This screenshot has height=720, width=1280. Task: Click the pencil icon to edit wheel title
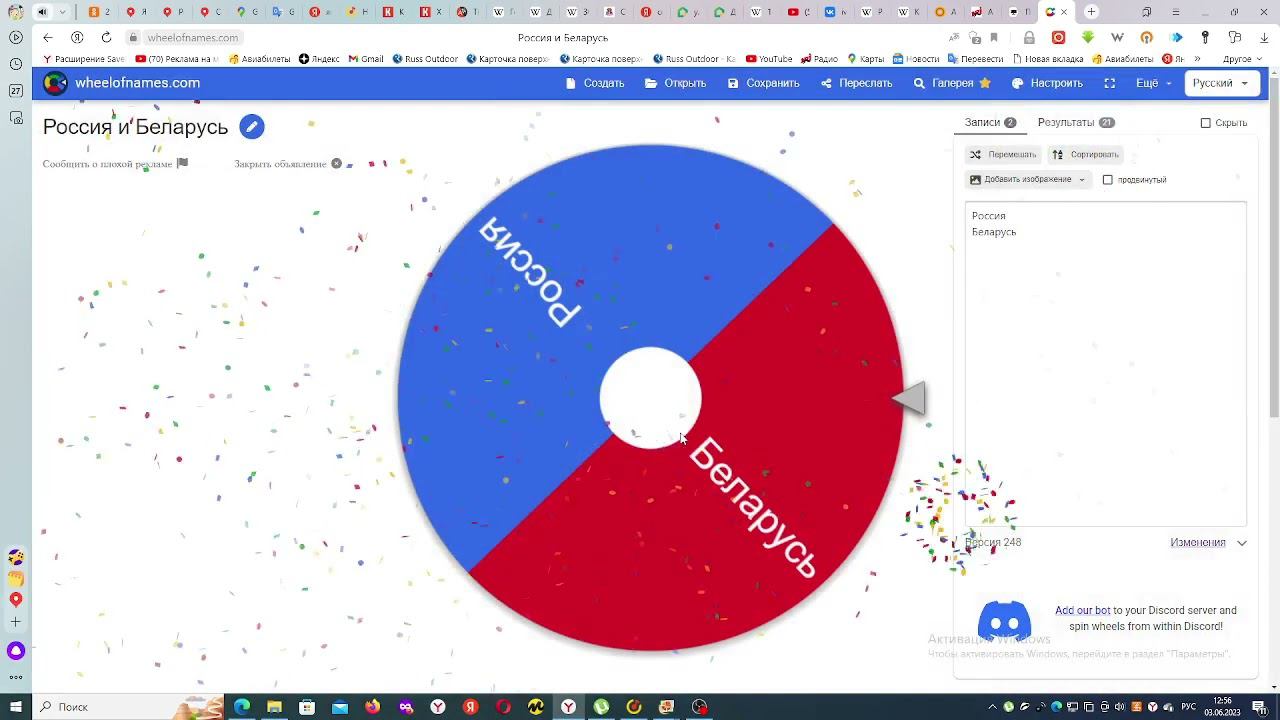click(252, 127)
